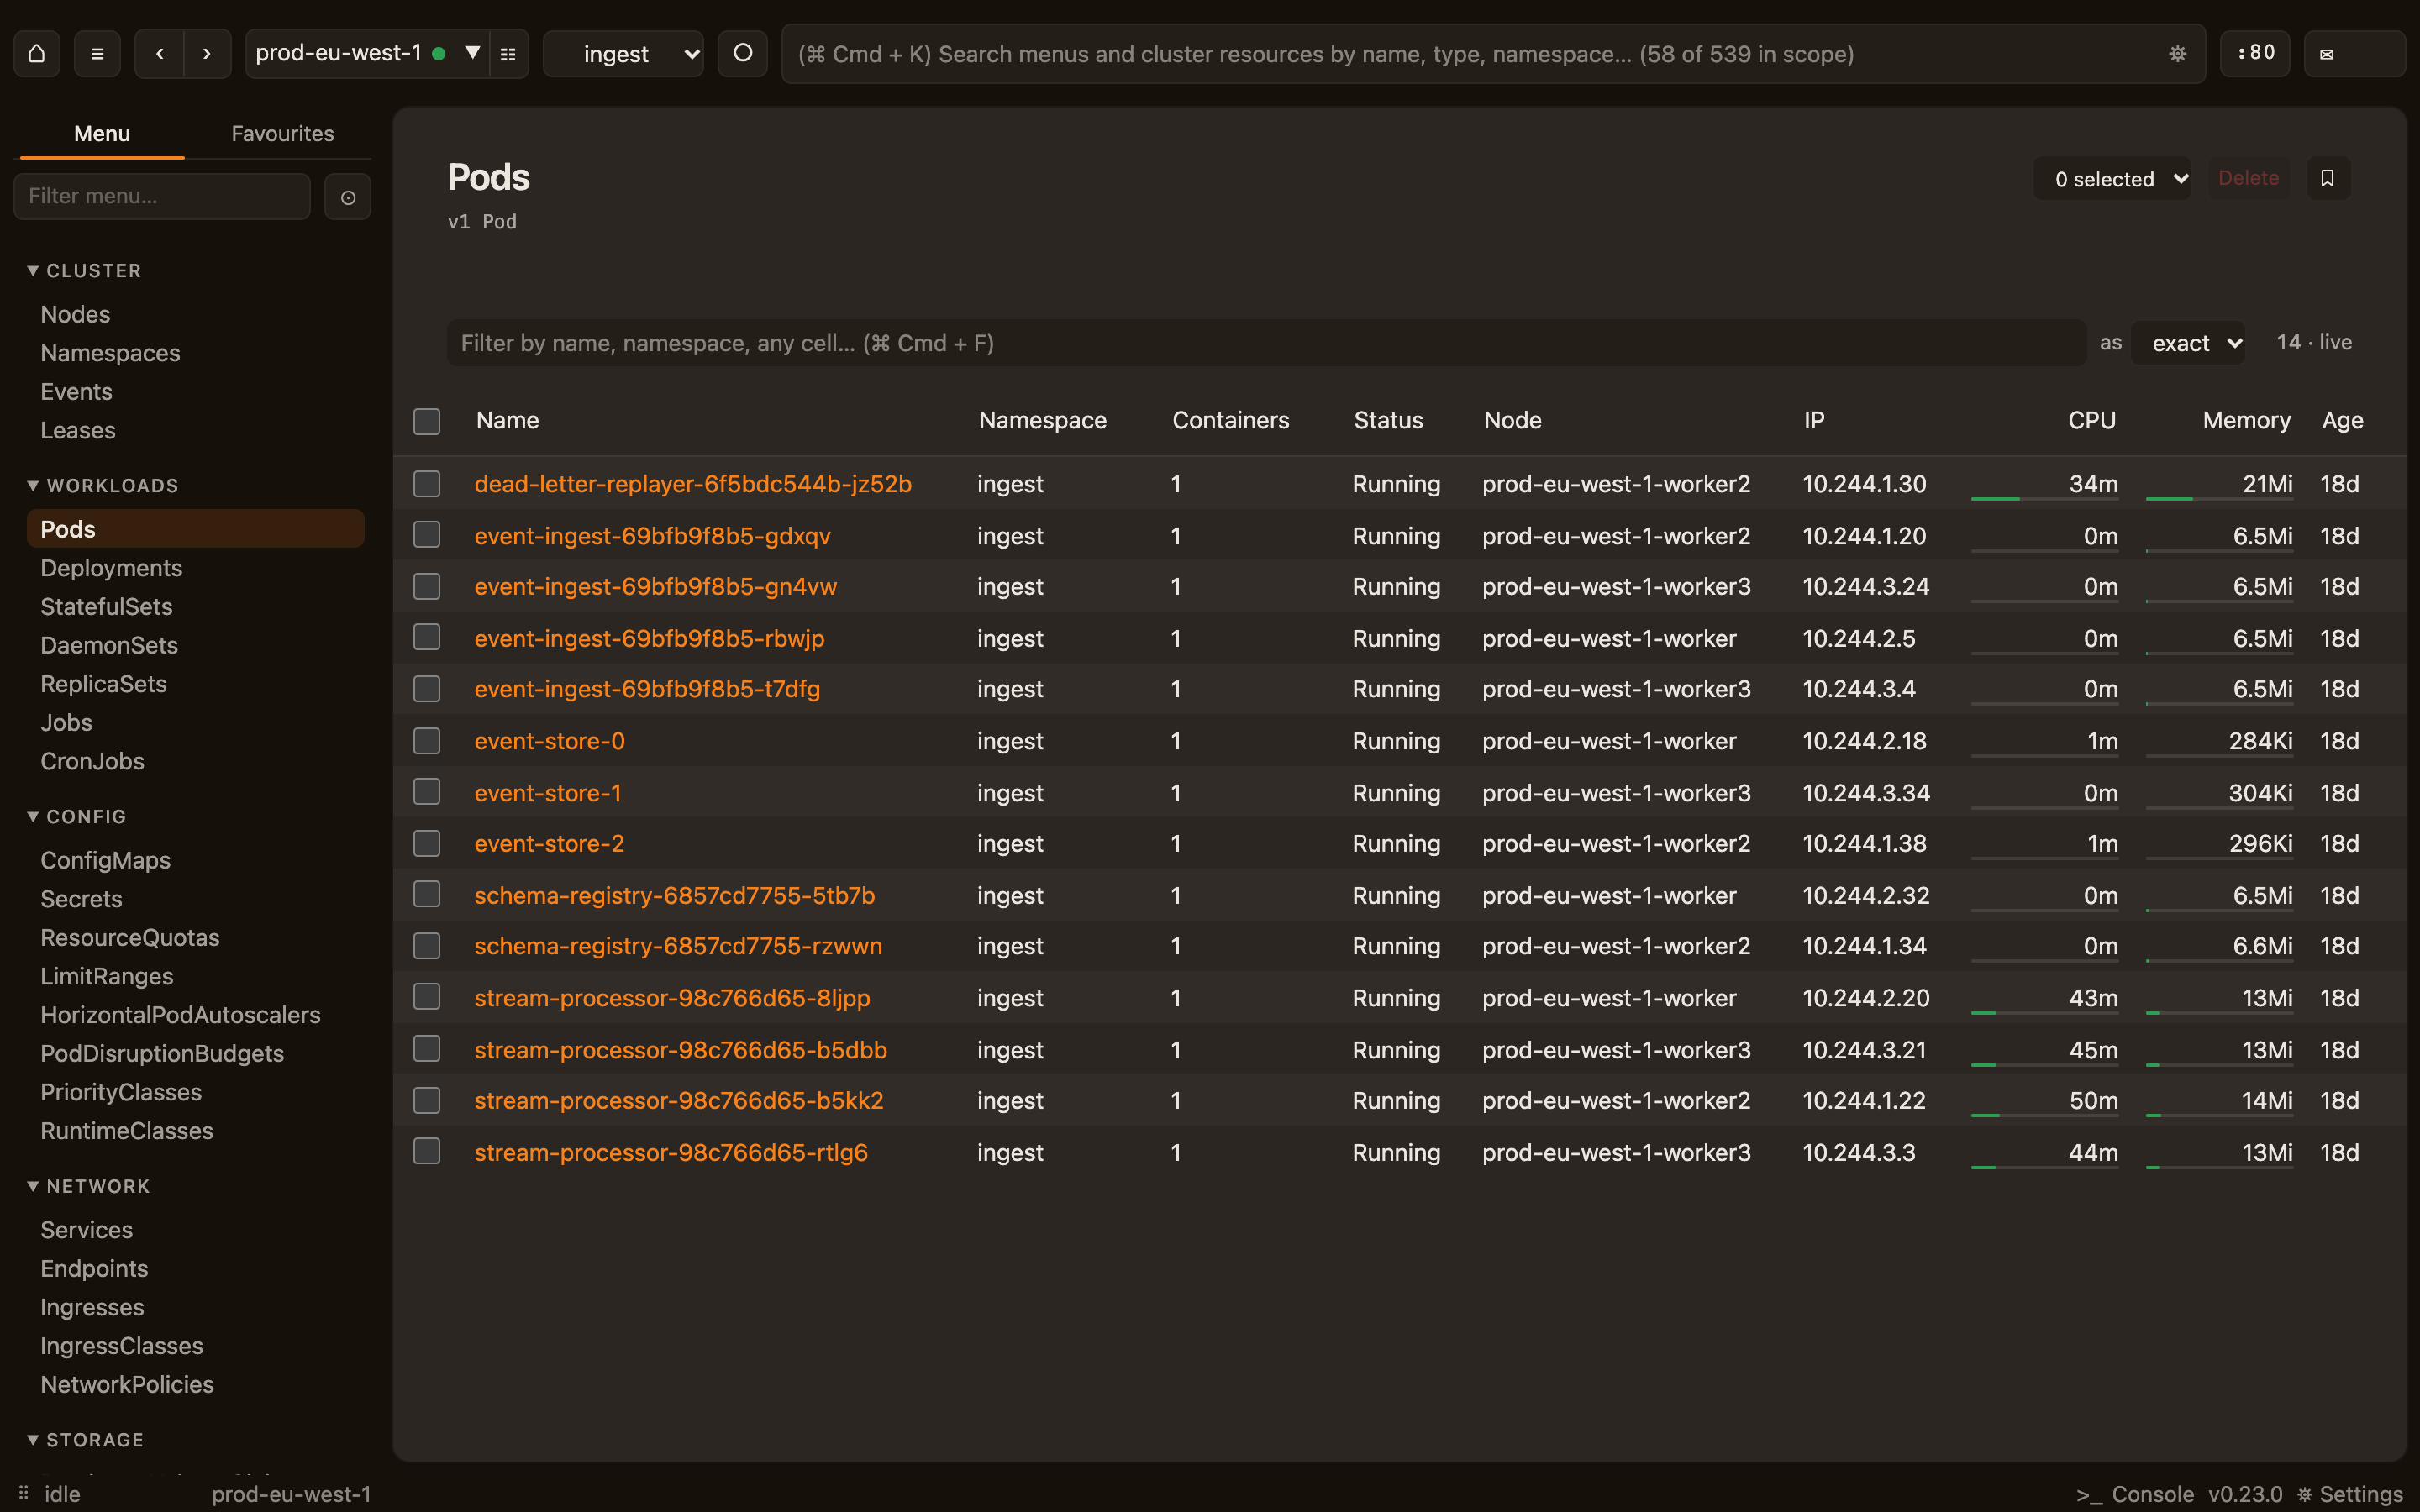Bookmark the Pods view
This screenshot has height=1512, width=2420.
tap(2328, 178)
